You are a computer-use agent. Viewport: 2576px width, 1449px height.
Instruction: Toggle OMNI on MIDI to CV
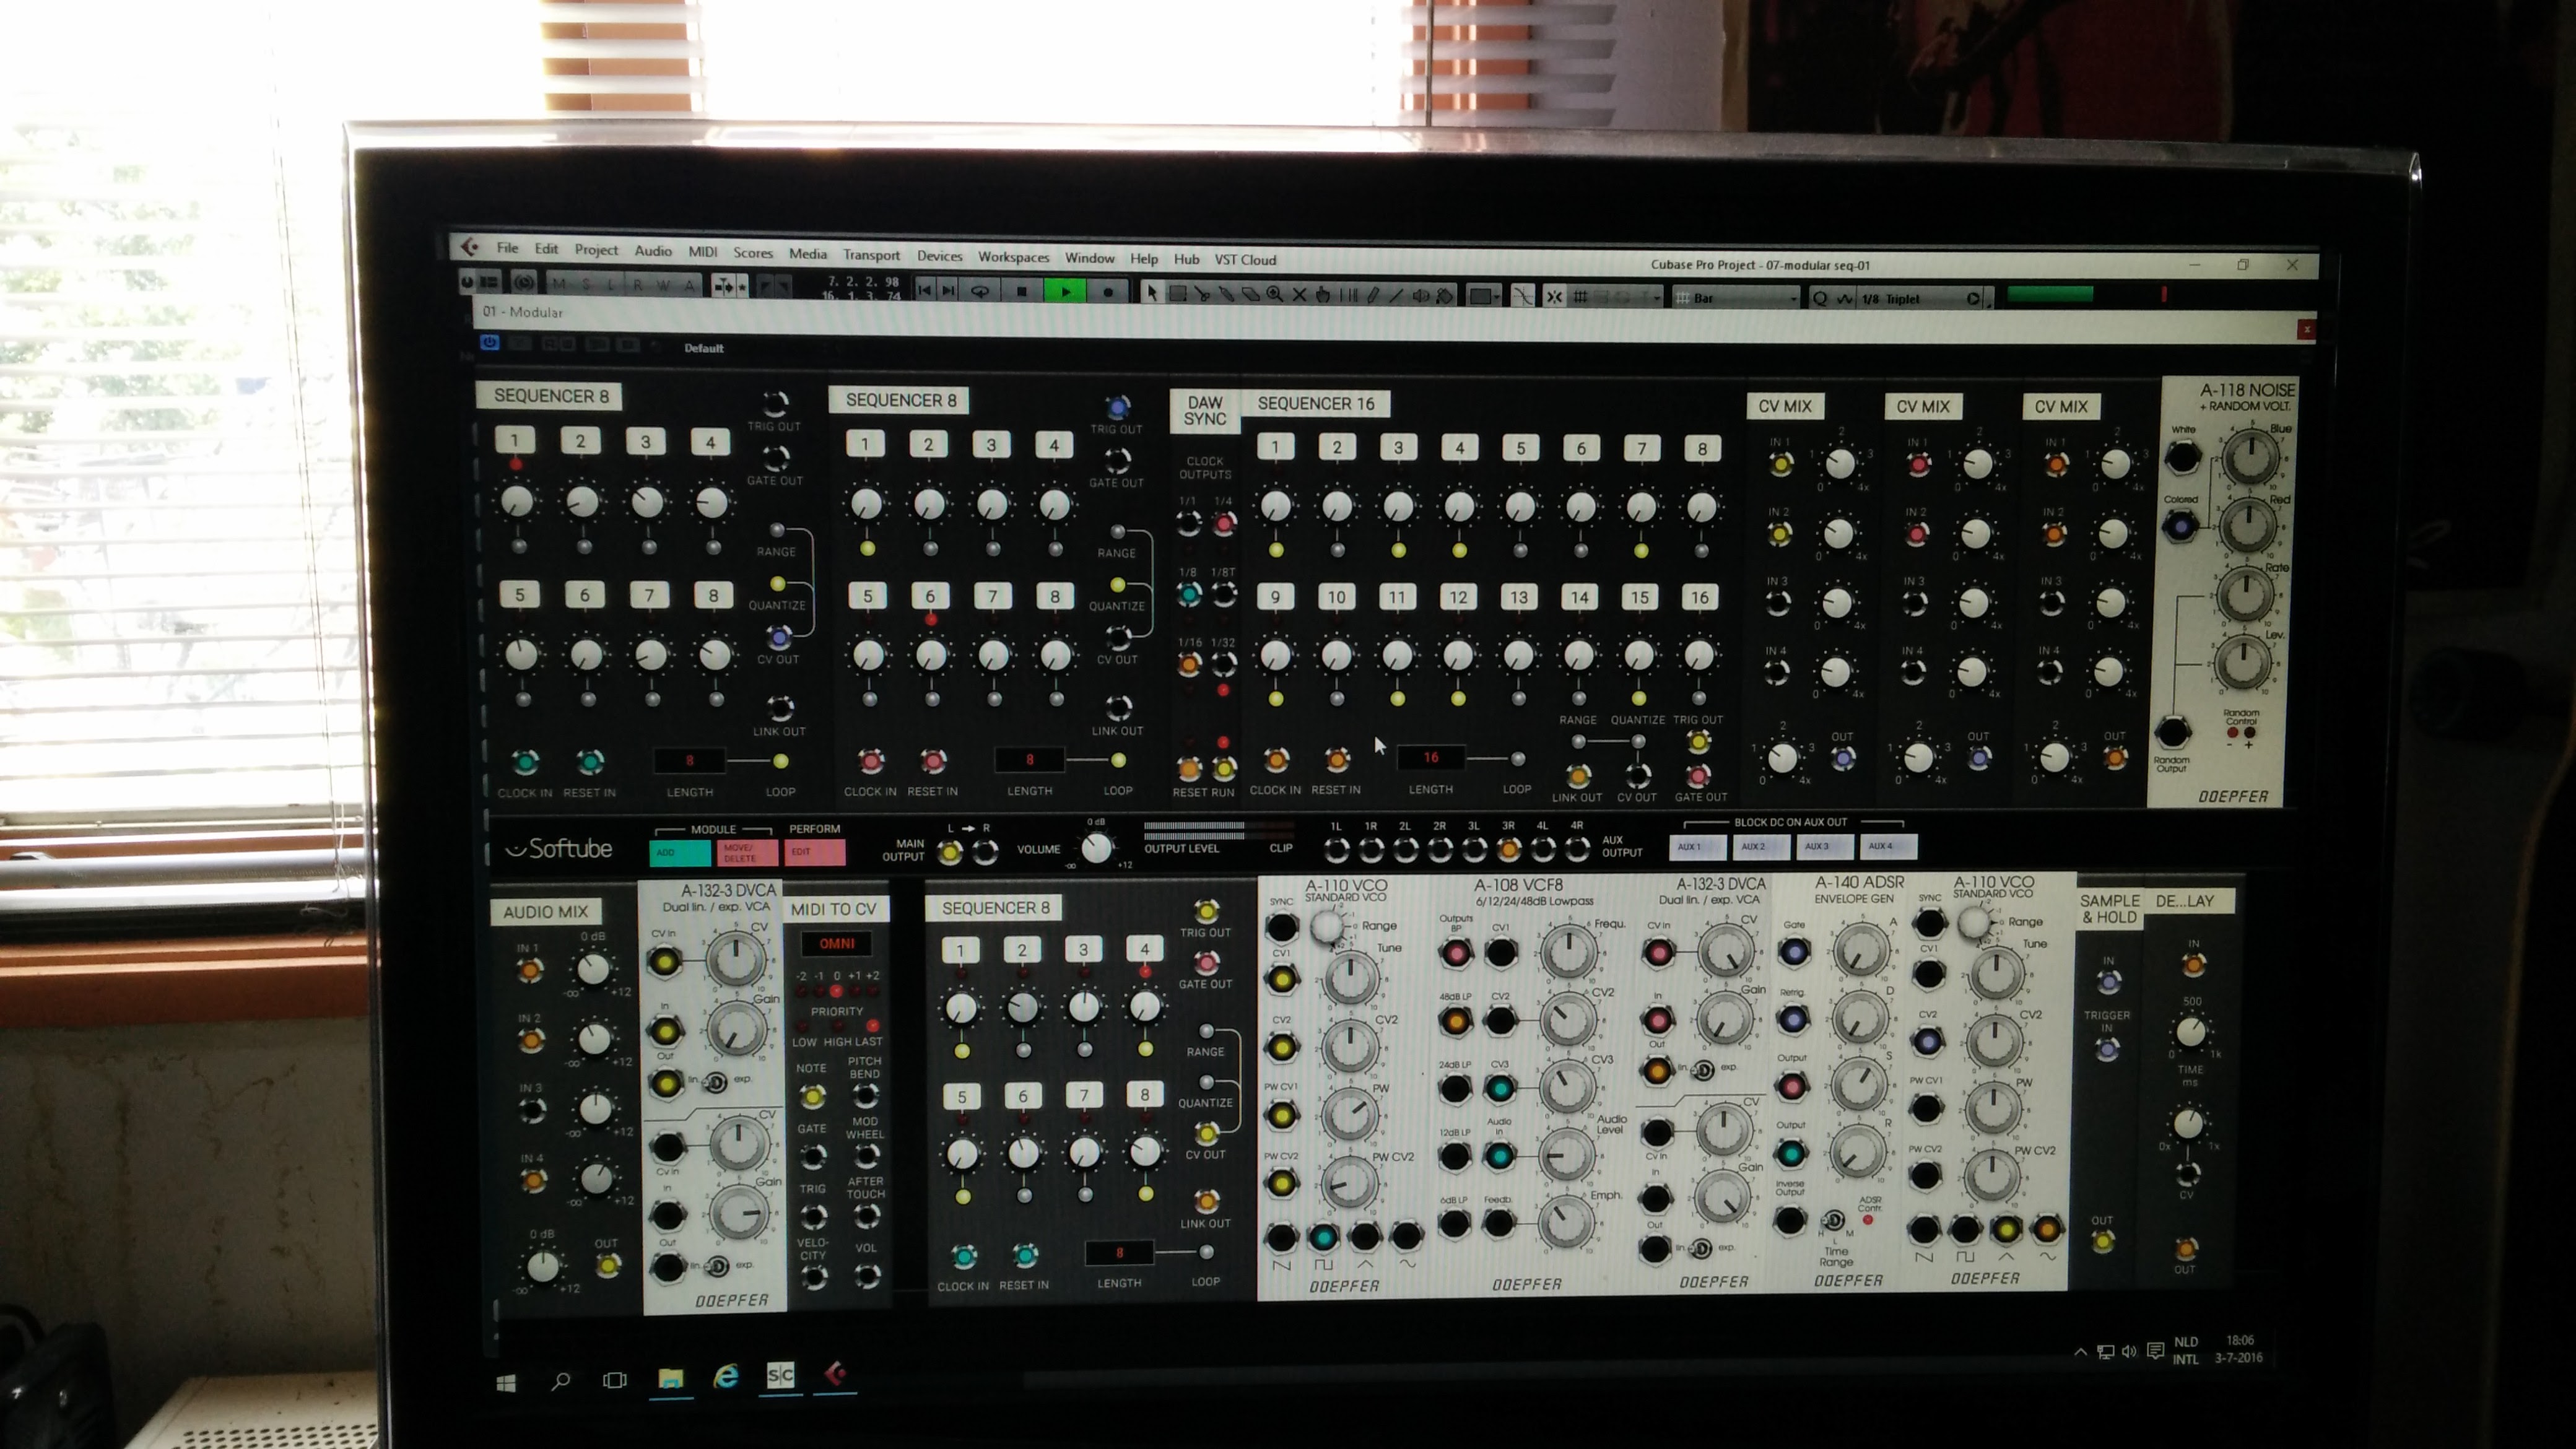(x=836, y=943)
